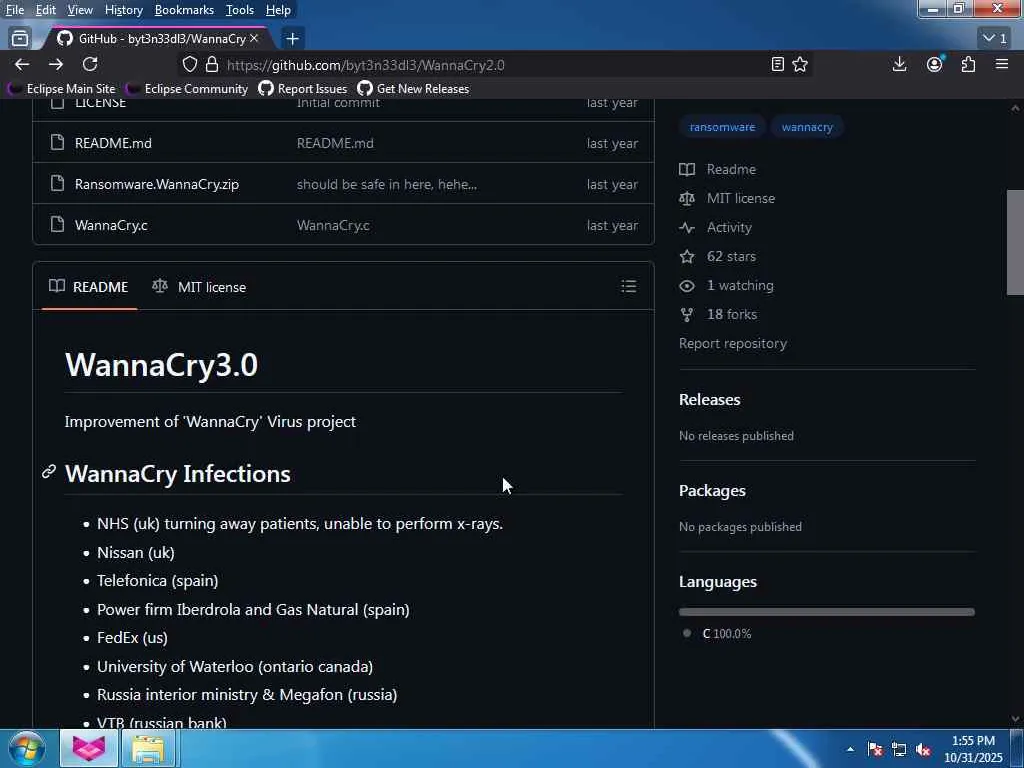Open the Tools menu
This screenshot has height=768, width=1024.
[x=240, y=10]
